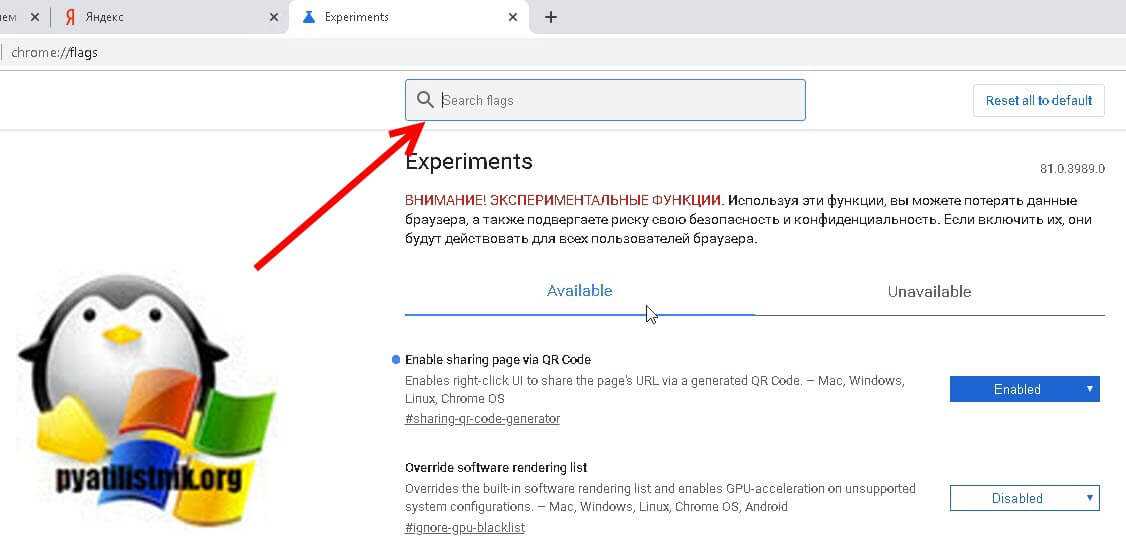Click the Yandex favicon on the Яндекс tab
The height and width of the screenshot is (536, 1126).
71,17
